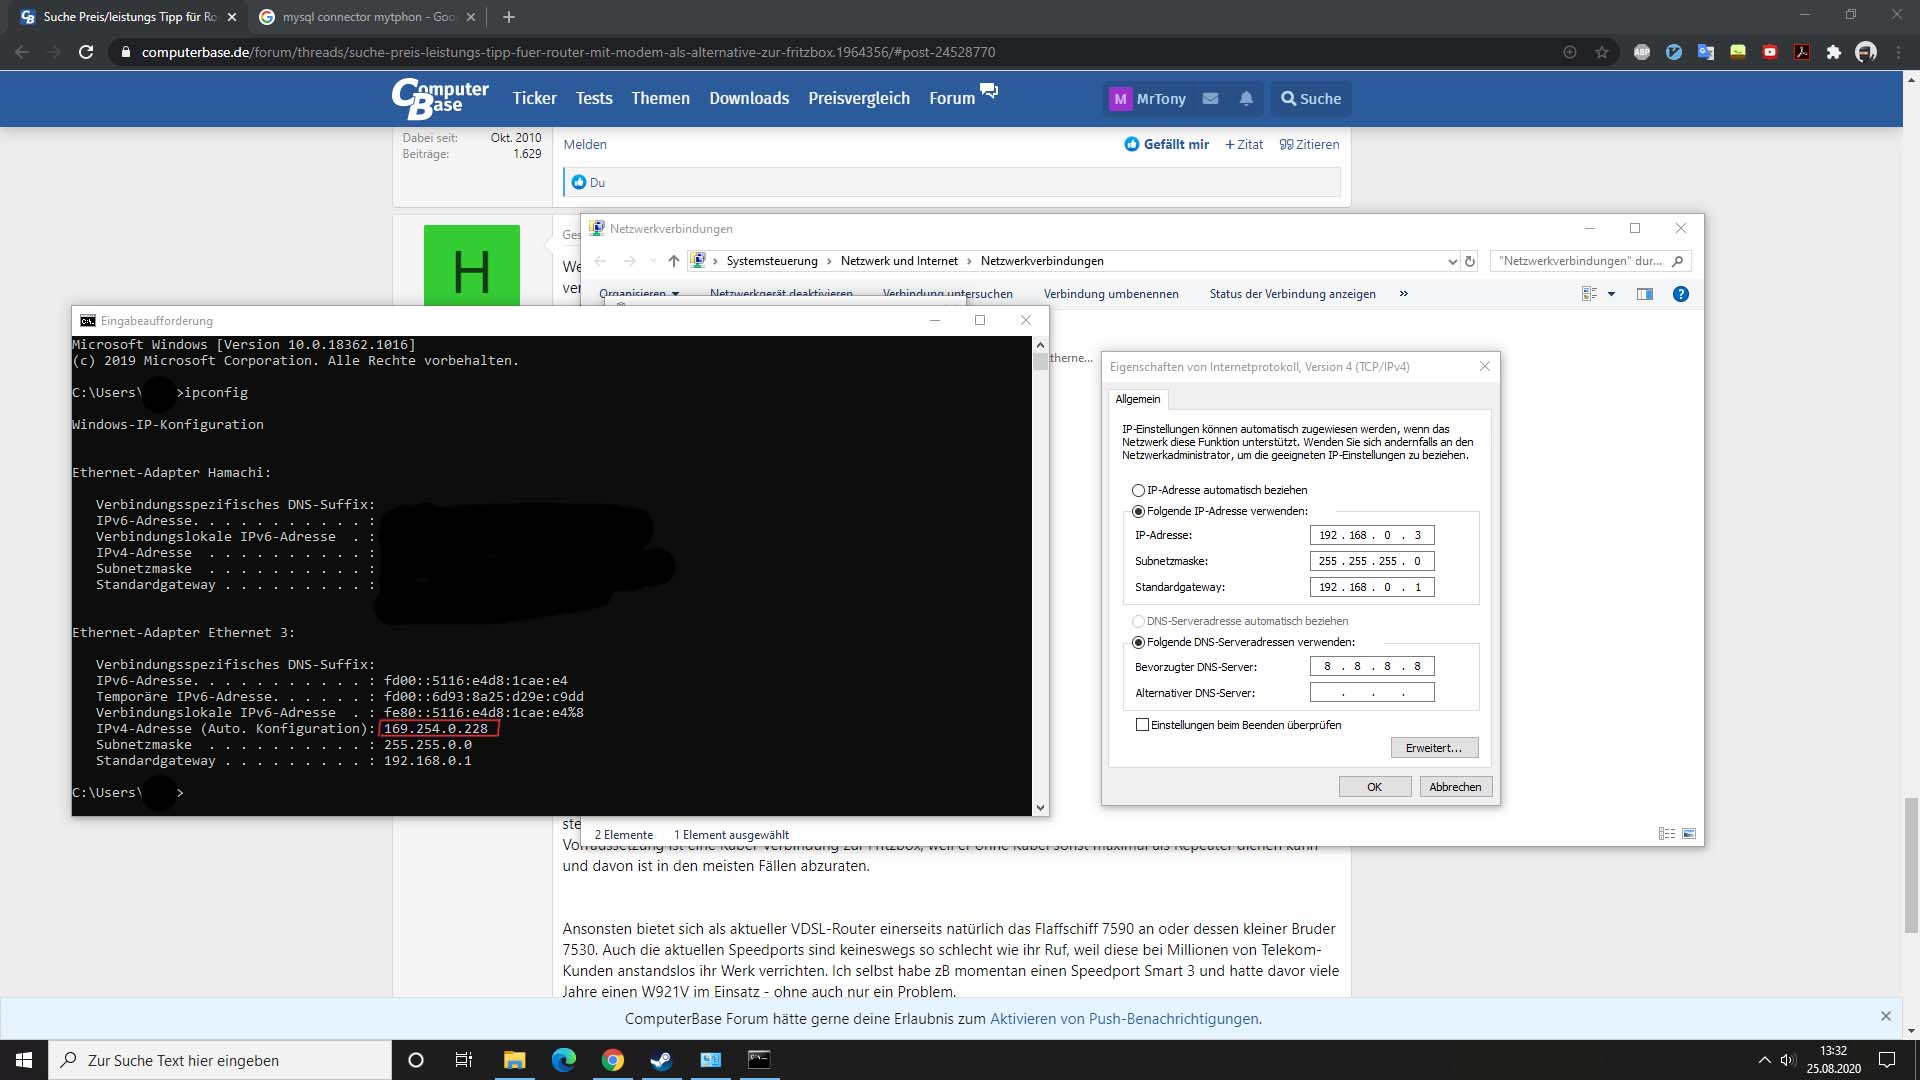This screenshot has width=1920, height=1080.
Task: Select the Allgemein tab in IPv4 properties
Action: tap(1138, 399)
